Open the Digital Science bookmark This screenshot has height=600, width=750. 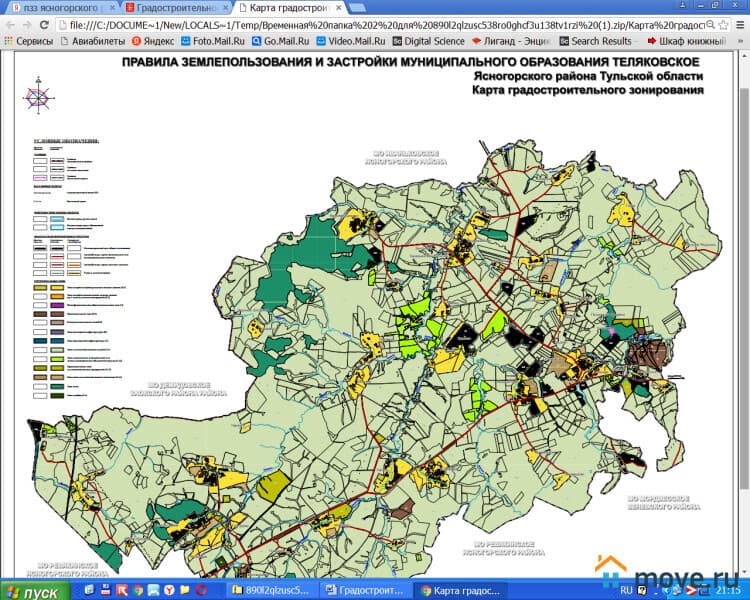tap(429, 41)
